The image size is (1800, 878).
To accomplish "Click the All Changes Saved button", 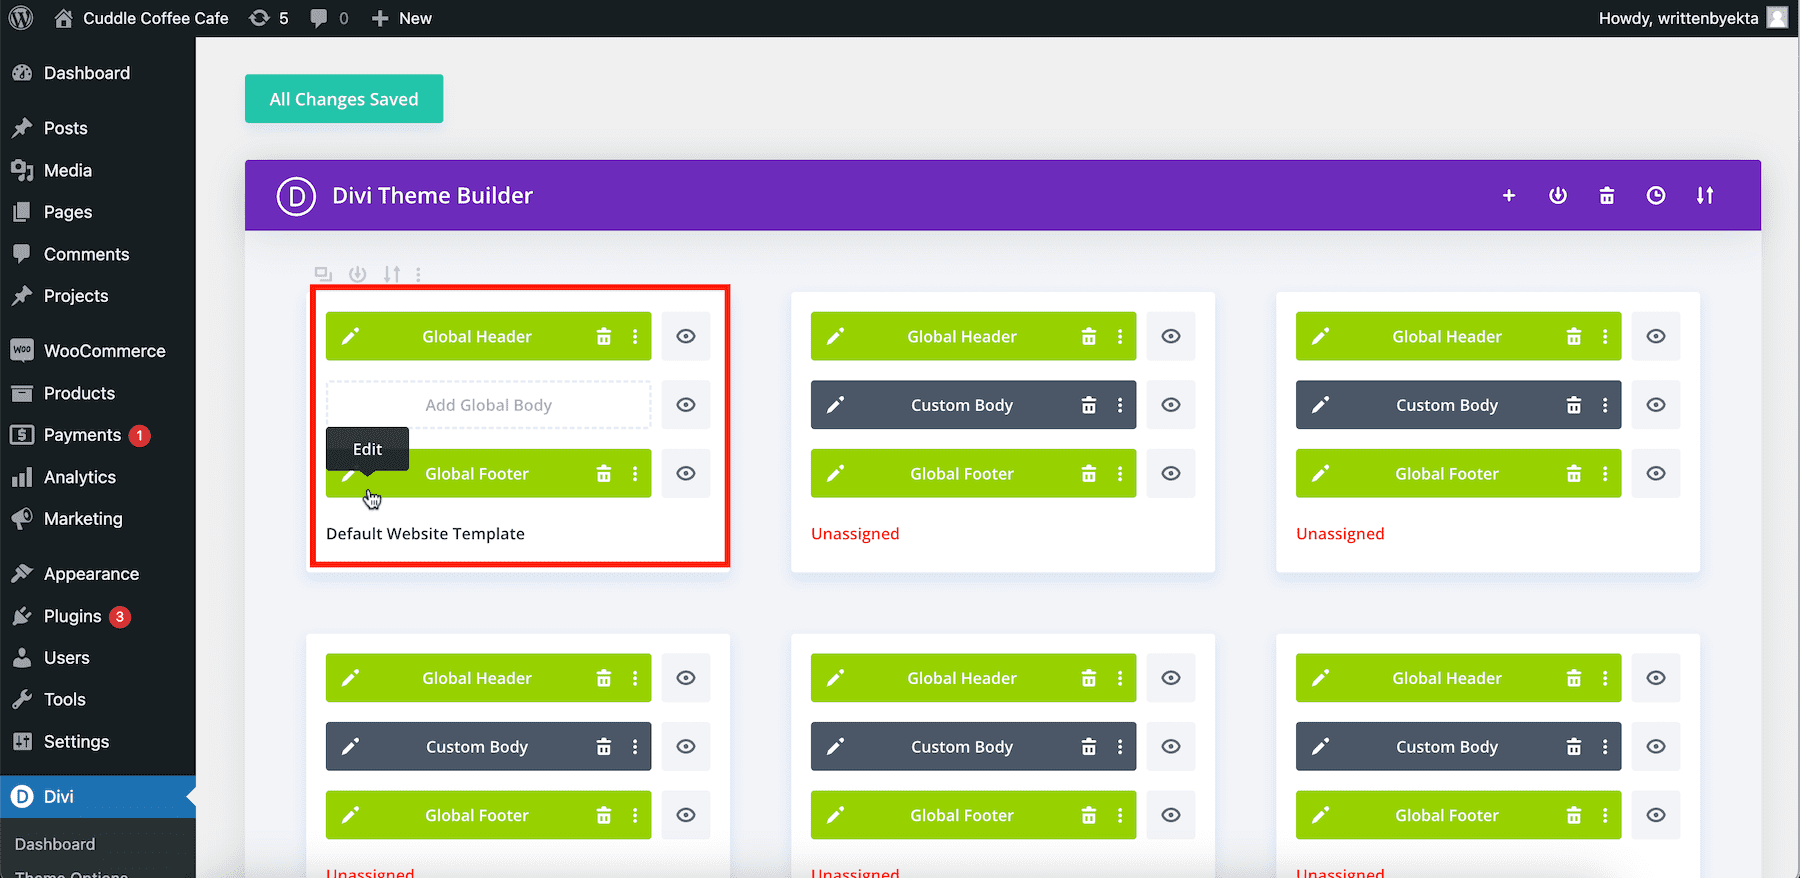I will pyautogui.click(x=344, y=99).
